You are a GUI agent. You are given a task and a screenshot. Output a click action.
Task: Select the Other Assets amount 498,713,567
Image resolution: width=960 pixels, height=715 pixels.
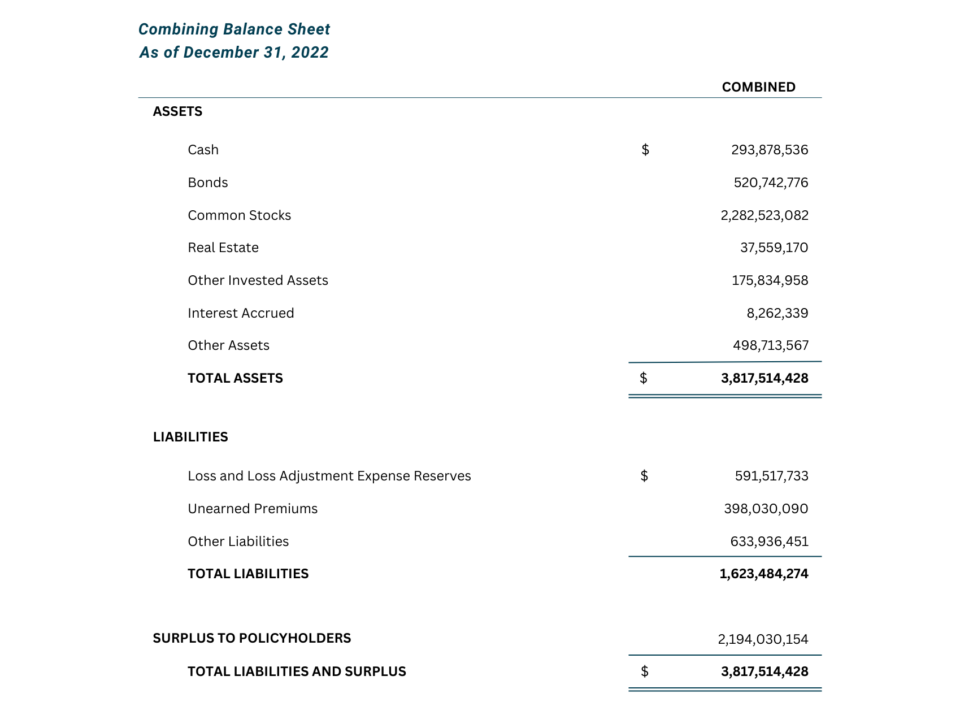(x=771, y=346)
